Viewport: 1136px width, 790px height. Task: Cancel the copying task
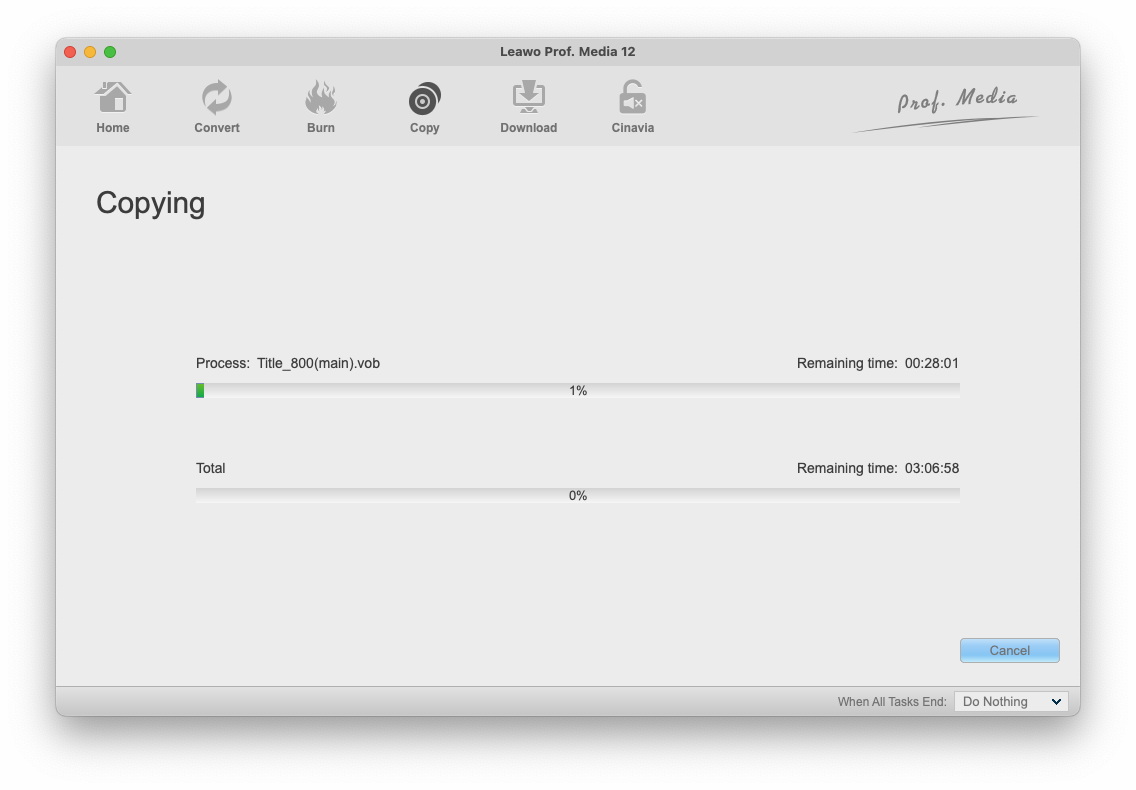tap(1009, 650)
